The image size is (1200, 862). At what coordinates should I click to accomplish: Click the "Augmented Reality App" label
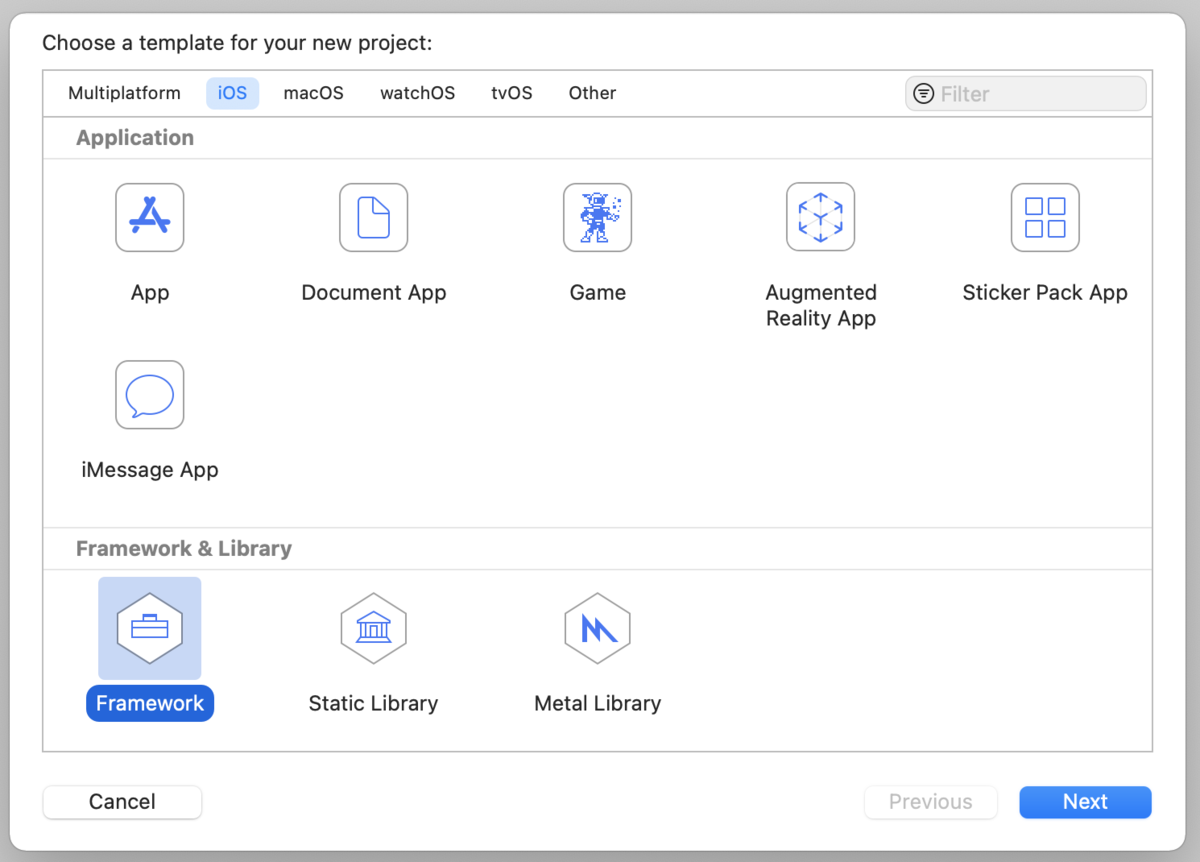[821, 306]
